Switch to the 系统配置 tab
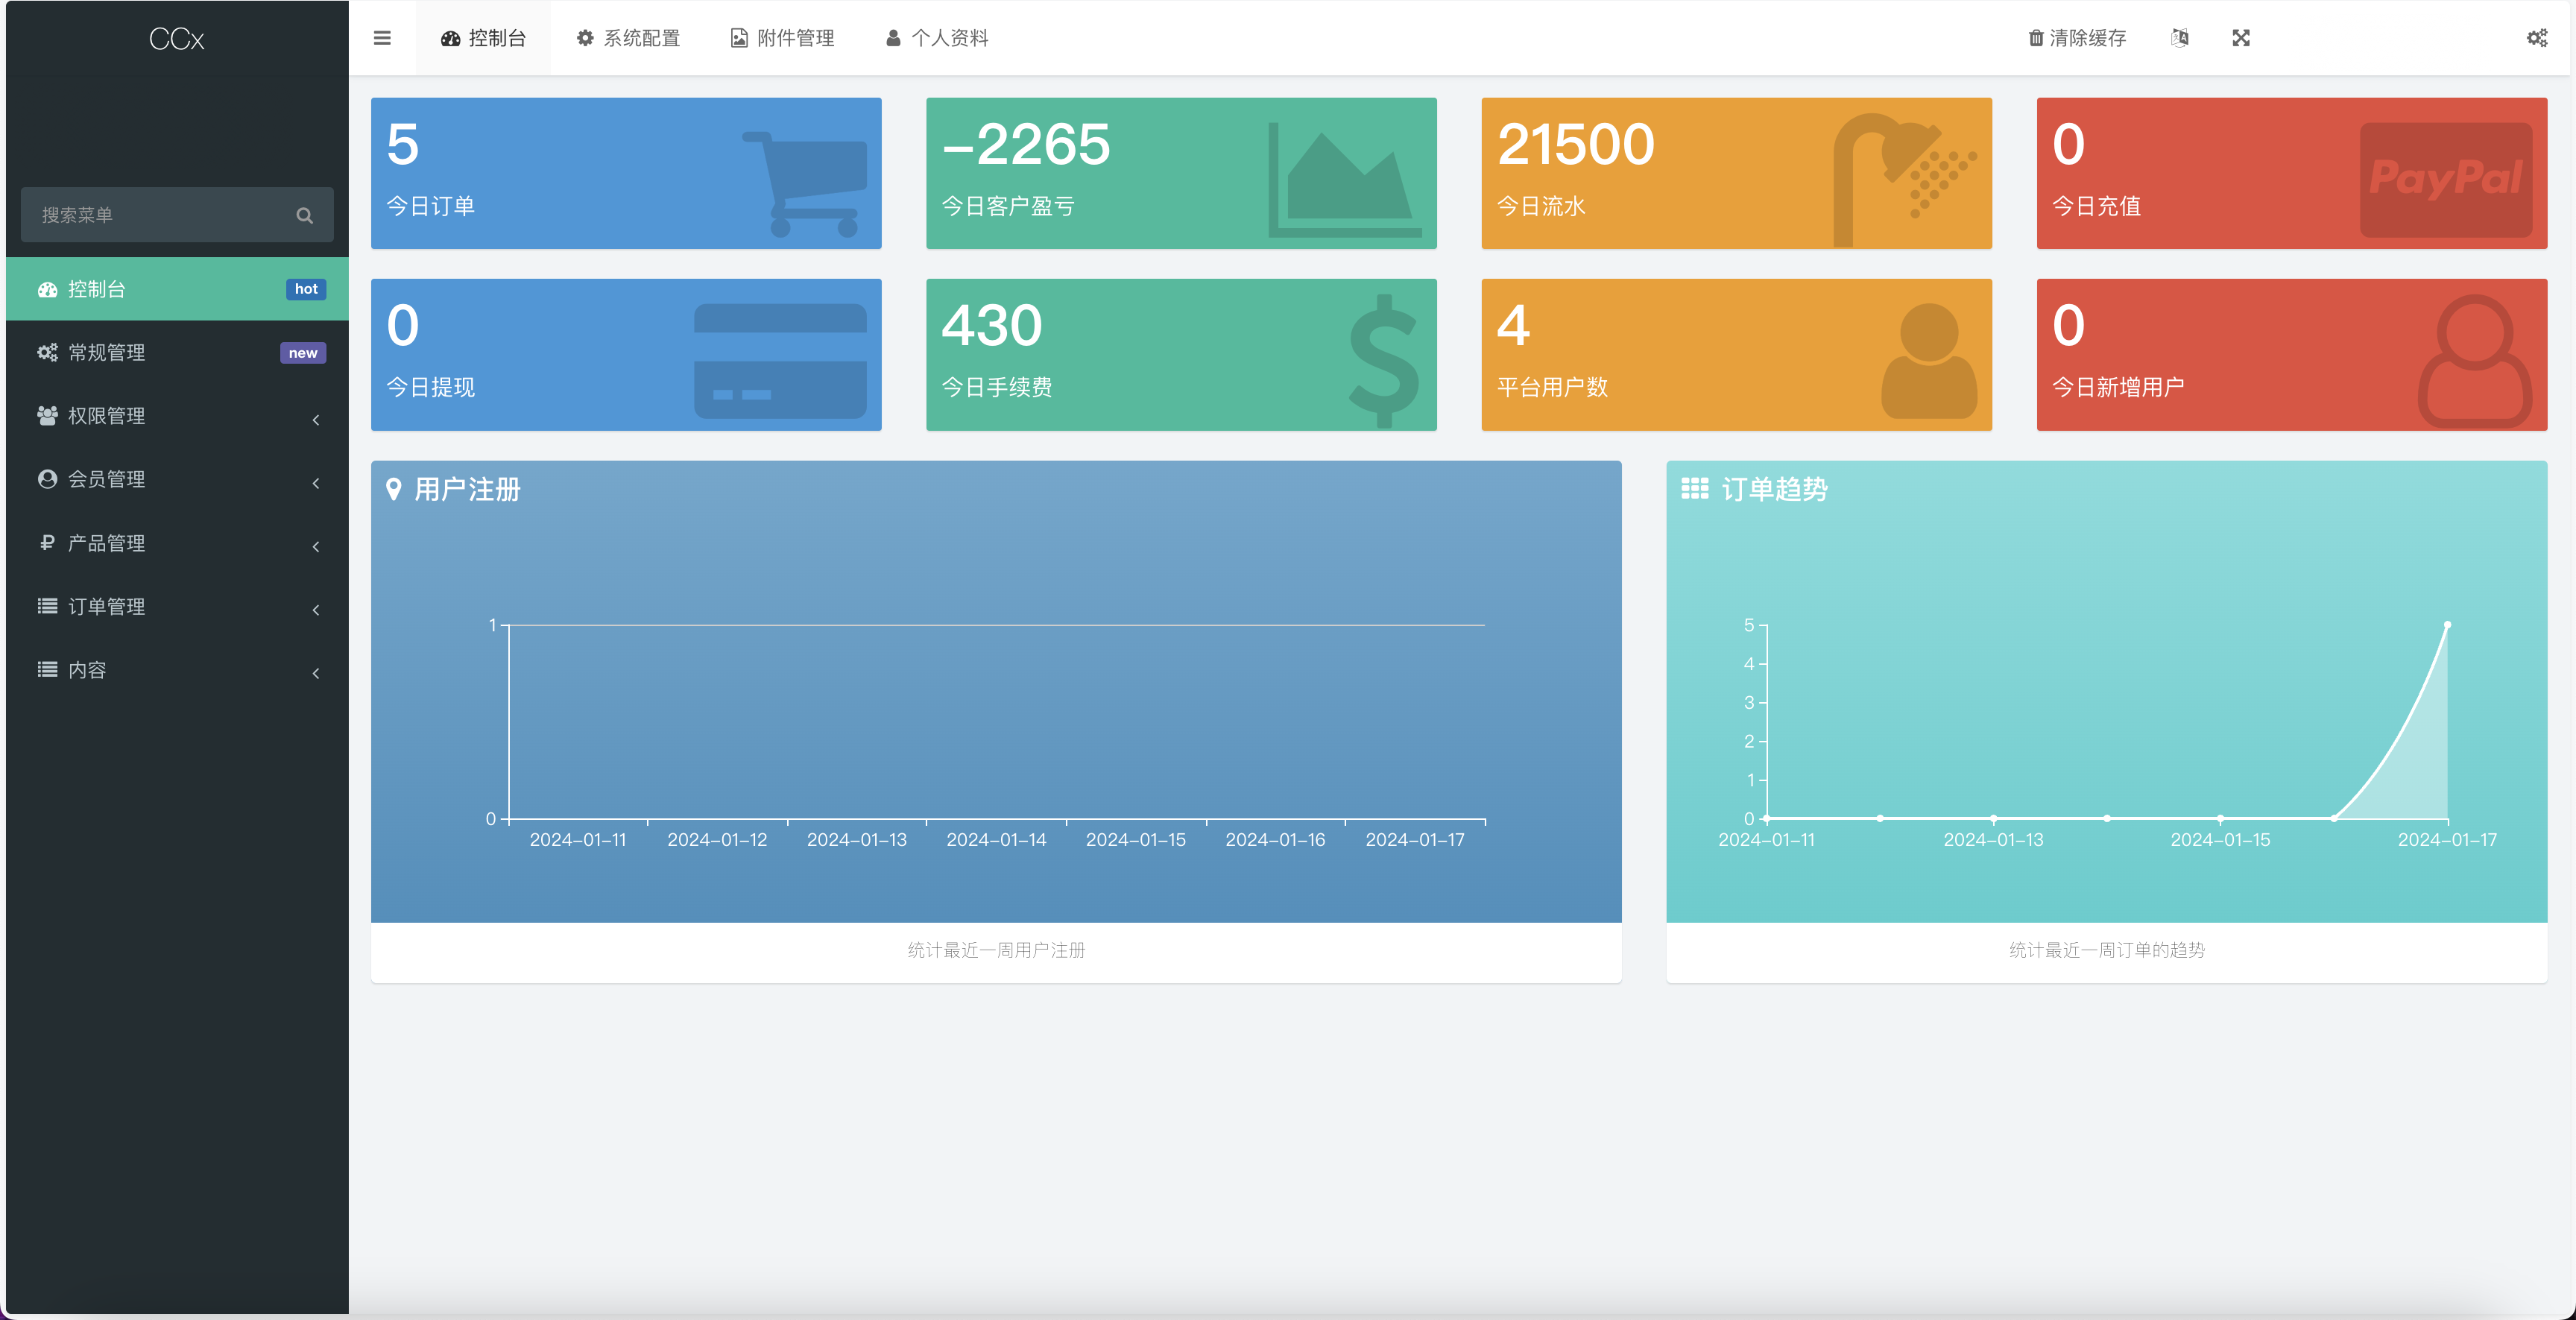Screen dimensions: 2576x1320 tap(628, 38)
